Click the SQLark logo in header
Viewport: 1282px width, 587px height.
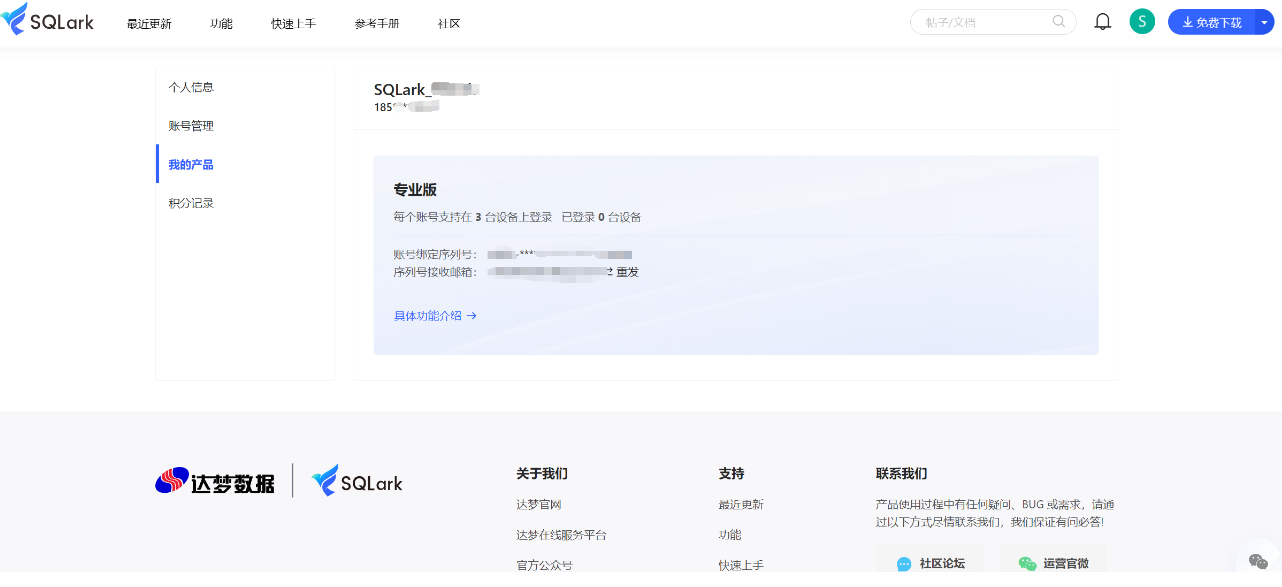(48, 21)
